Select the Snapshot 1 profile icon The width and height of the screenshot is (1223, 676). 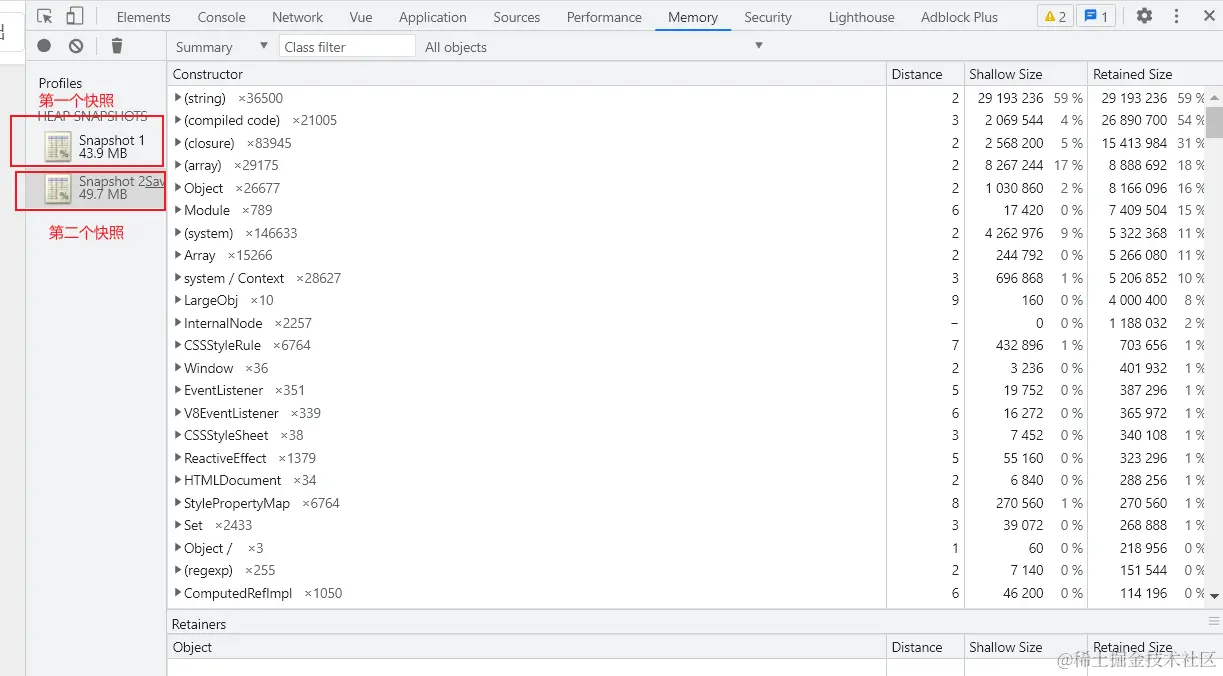(58, 146)
